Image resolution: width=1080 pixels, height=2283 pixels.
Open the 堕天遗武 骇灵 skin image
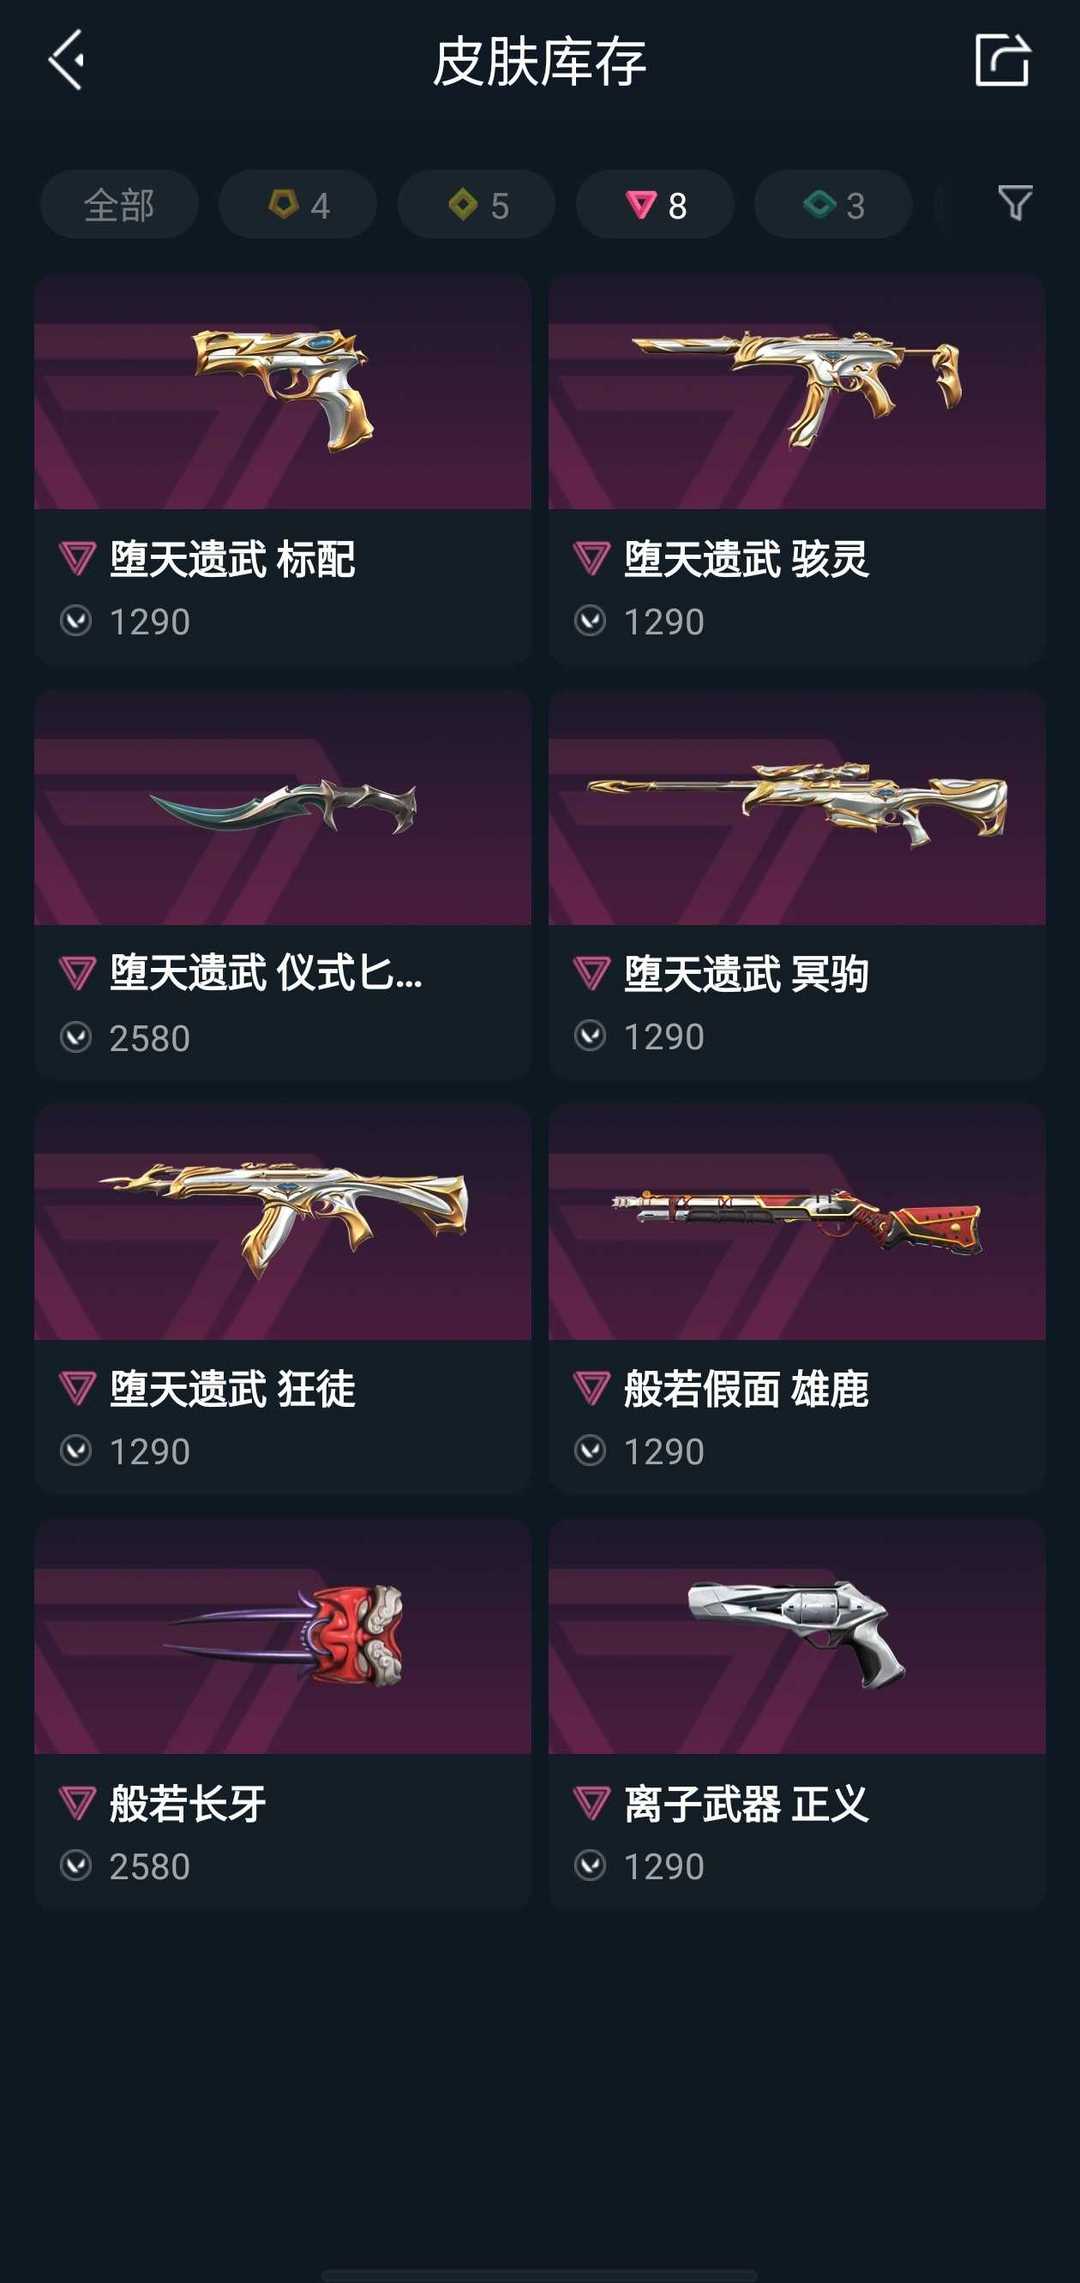[797, 391]
